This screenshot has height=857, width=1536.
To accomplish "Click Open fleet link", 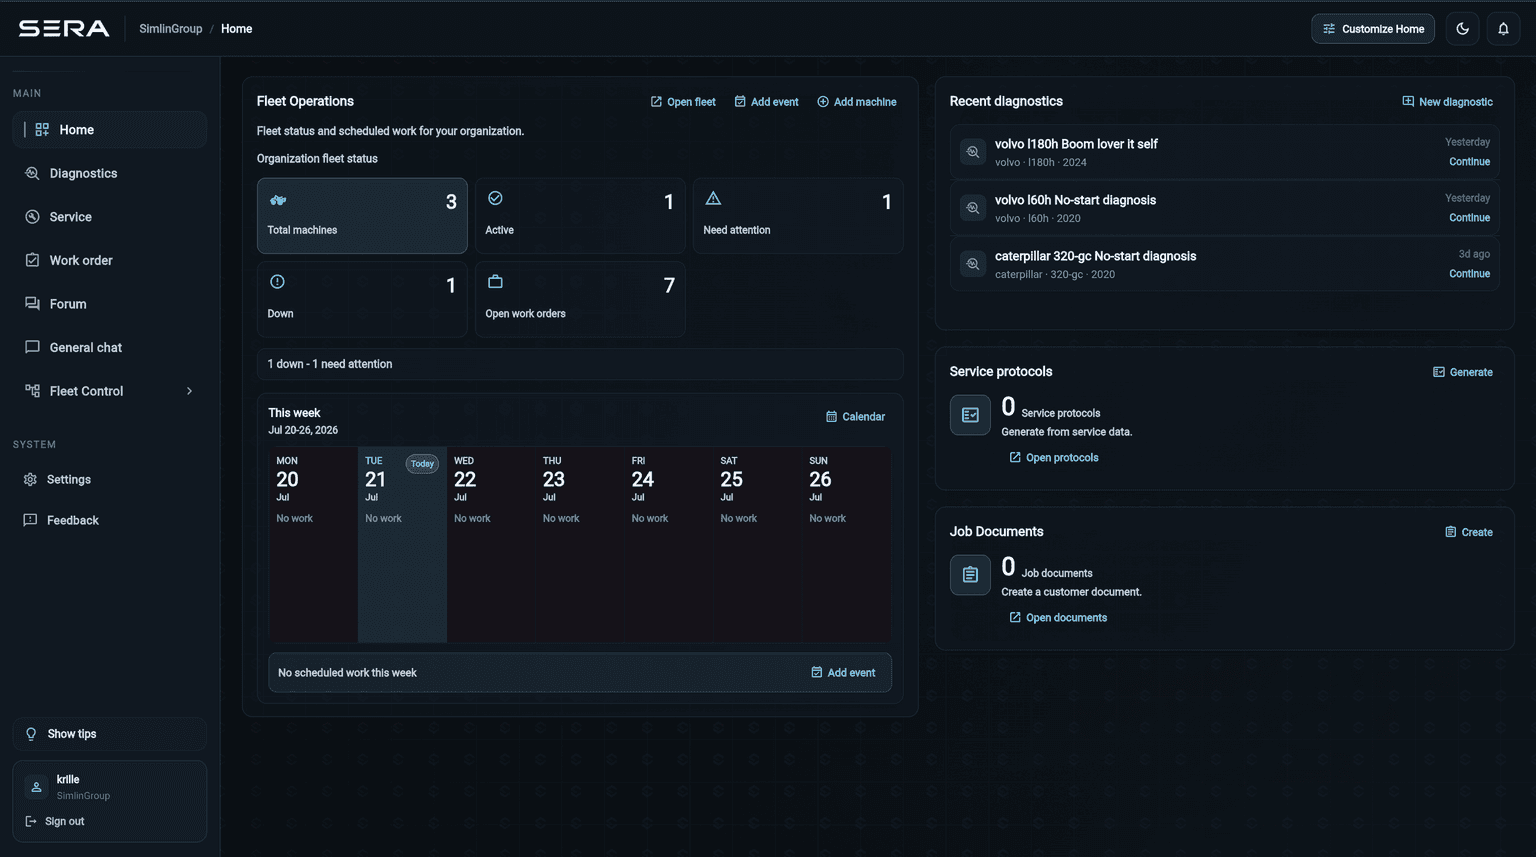I will pyautogui.click(x=683, y=102).
